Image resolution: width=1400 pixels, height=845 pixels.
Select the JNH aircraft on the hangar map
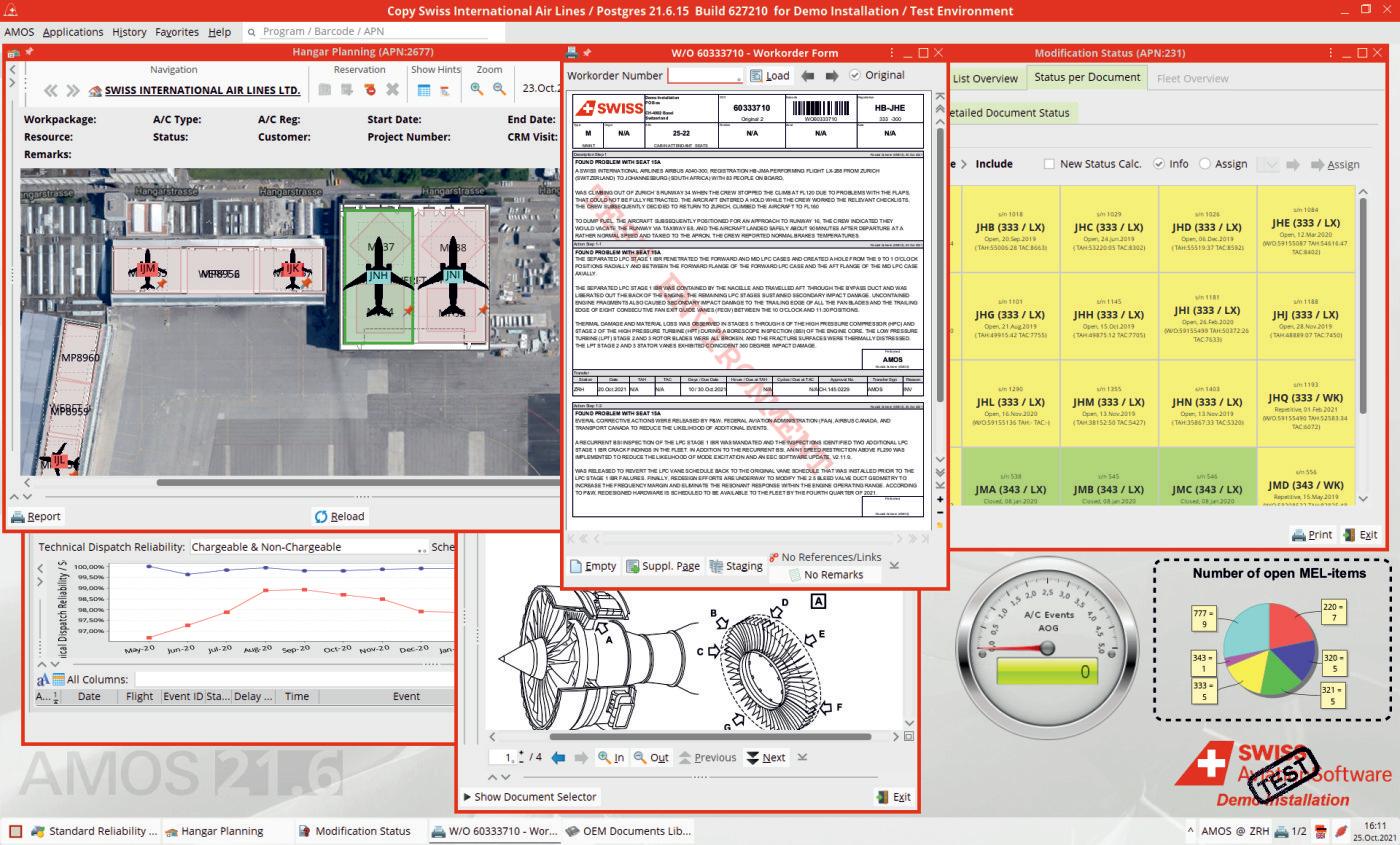pyautogui.click(x=378, y=276)
